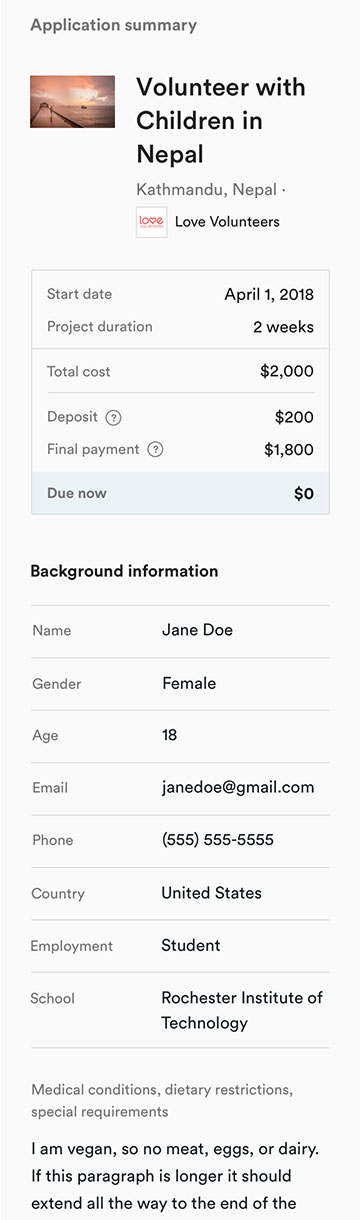
Task: Open the Love Volunteers organization link
Action: pyautogui.click(x=227, y=222)
